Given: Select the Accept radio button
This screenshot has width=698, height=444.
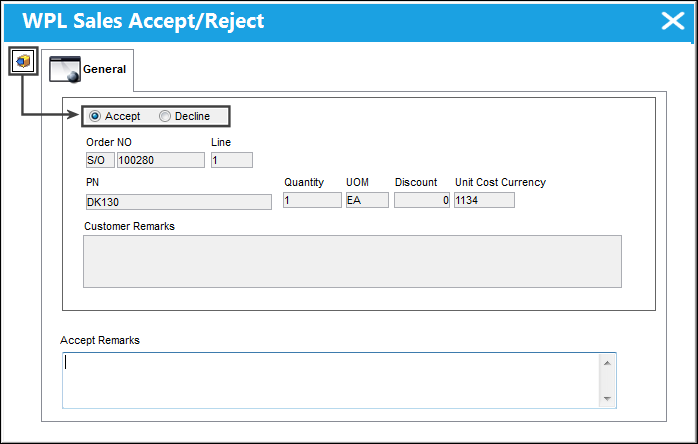Looking at the screenshot, I should pos(95,116).
